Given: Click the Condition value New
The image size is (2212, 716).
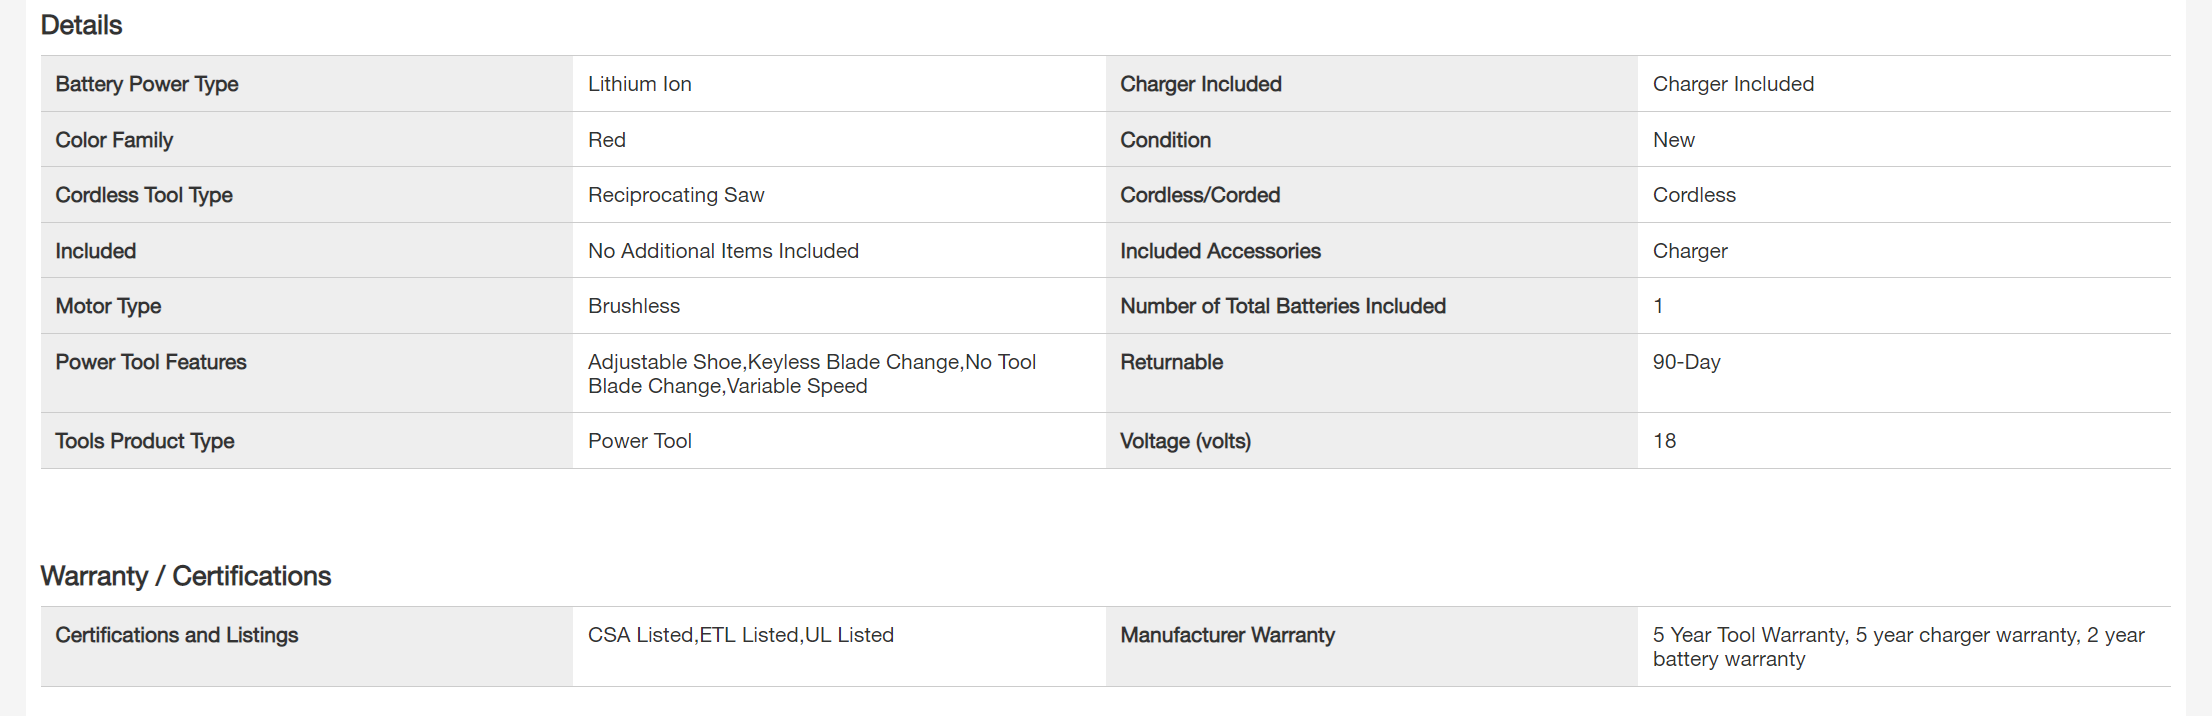Looking at the screenshot, I should [1674, 141].
